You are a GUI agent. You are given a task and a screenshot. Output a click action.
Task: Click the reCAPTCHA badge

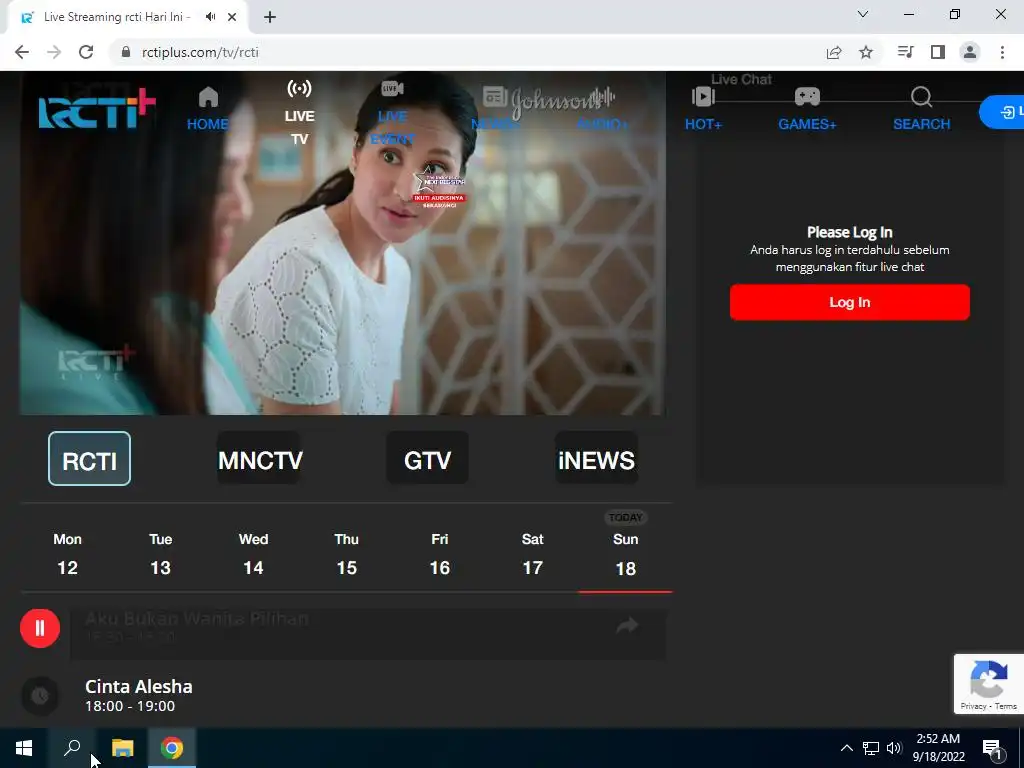point(988,684)
